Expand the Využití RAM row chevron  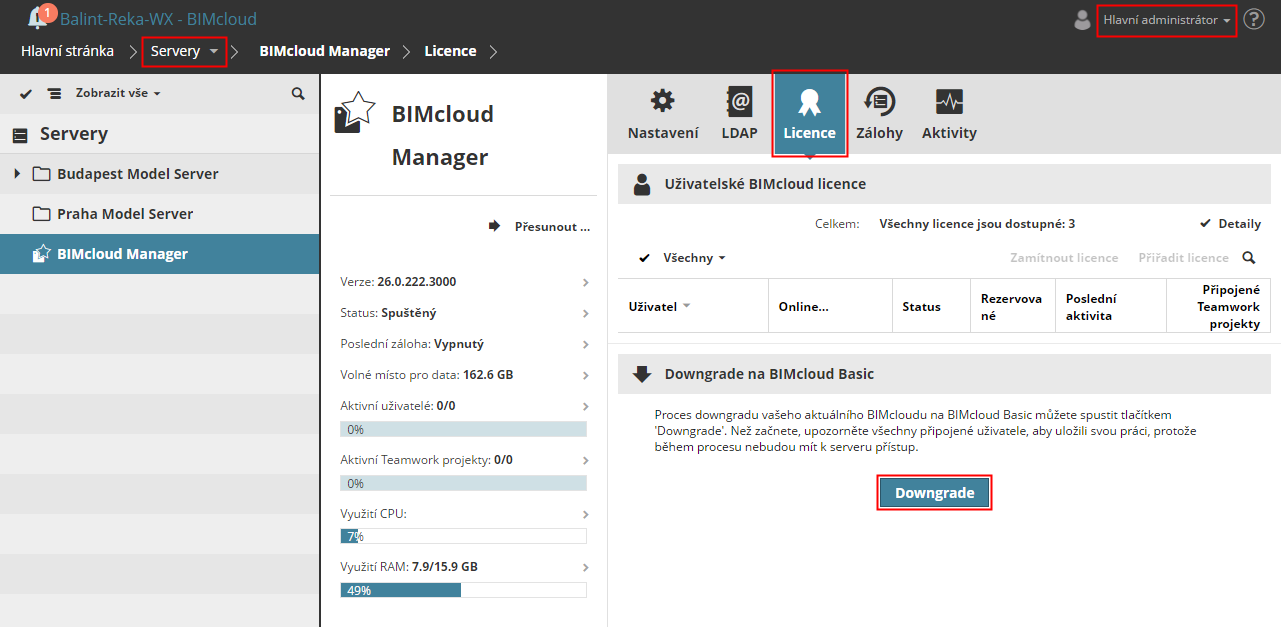586,568
